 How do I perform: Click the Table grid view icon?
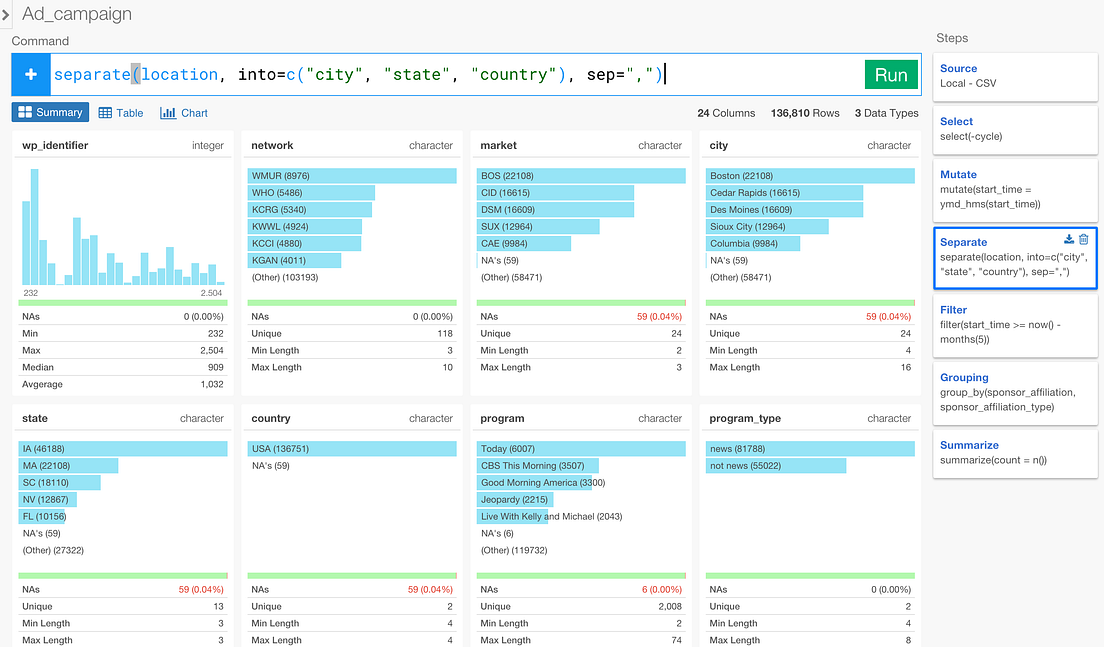coord(104,112)
